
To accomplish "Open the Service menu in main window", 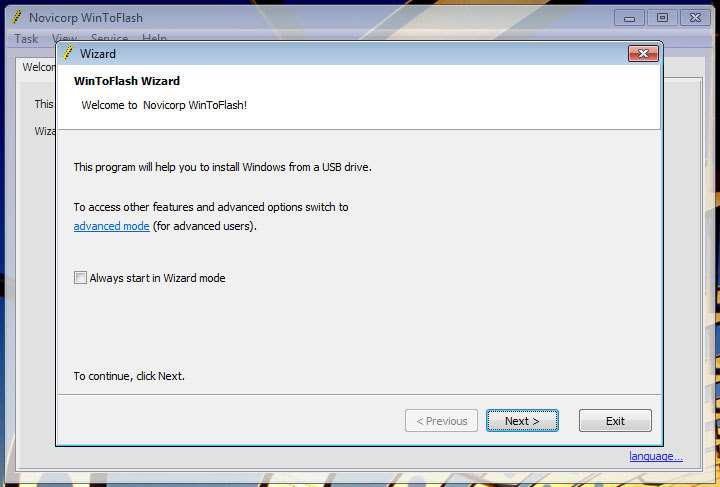I will click(x=109, y=38).
